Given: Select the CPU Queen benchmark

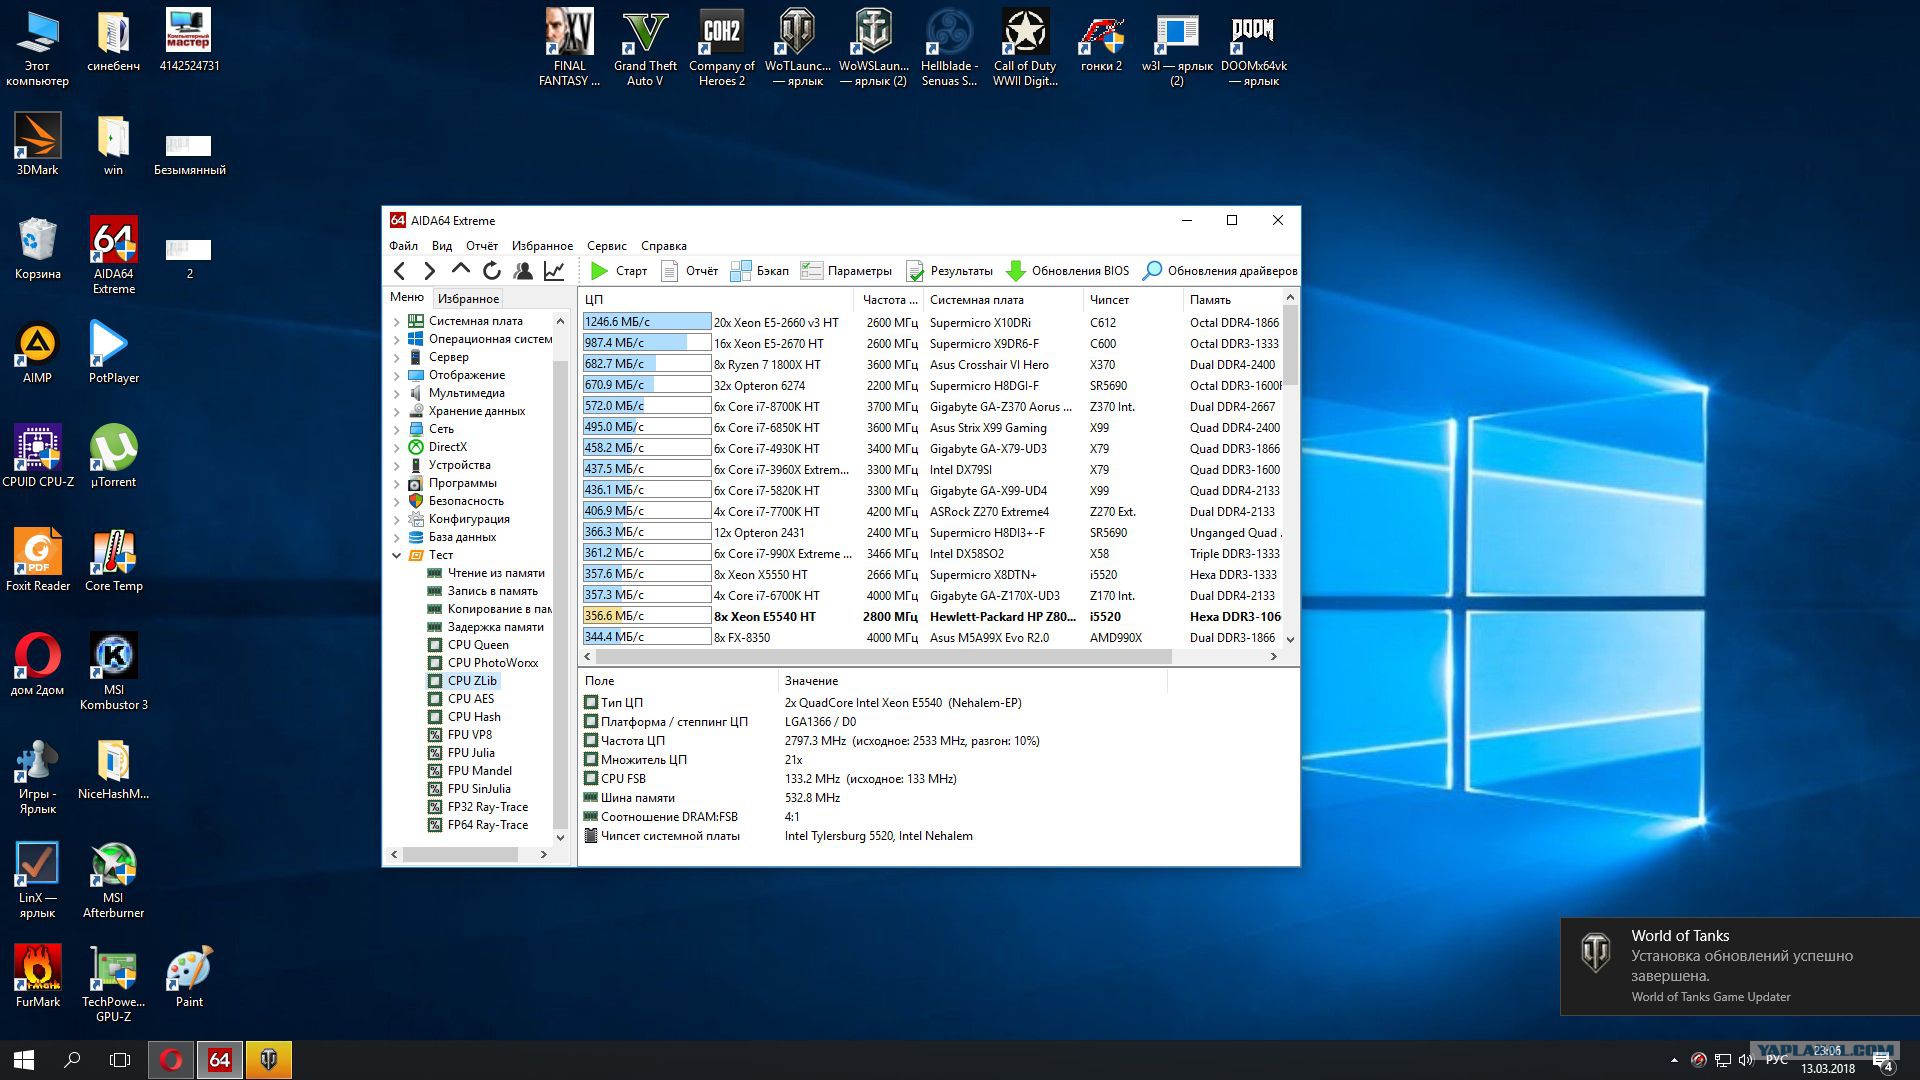Looking at the screenshot, I should point(478,645).
